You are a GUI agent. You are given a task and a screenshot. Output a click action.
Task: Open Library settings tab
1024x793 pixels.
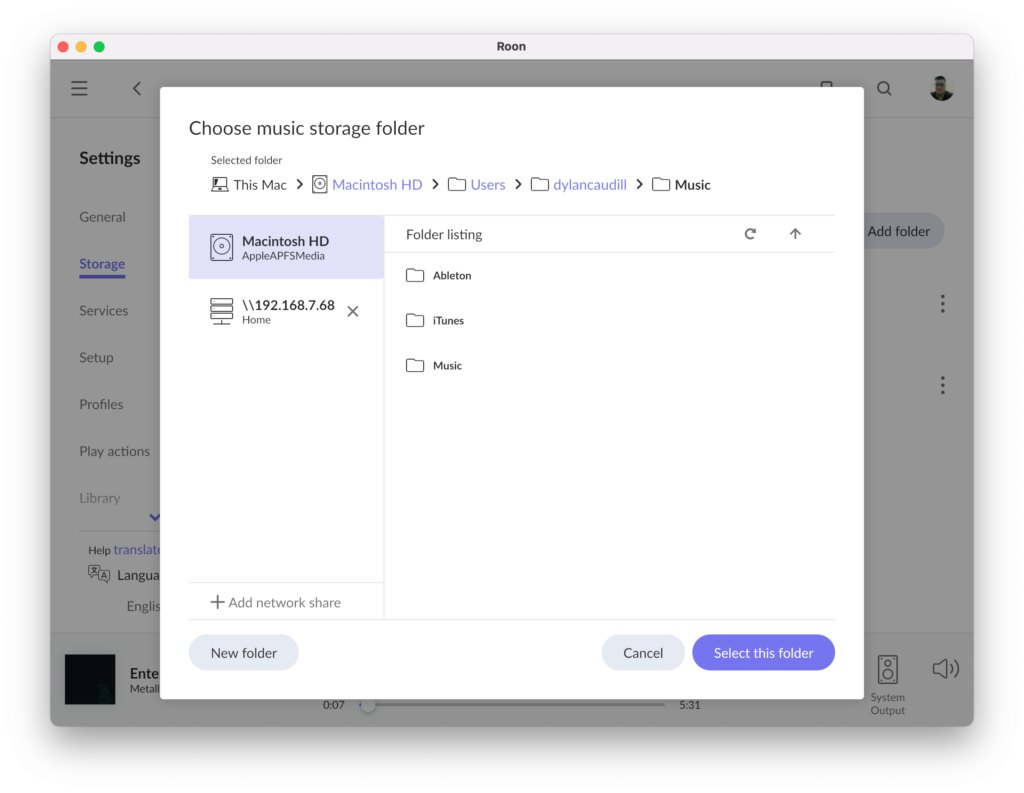[x=100, y=498]
